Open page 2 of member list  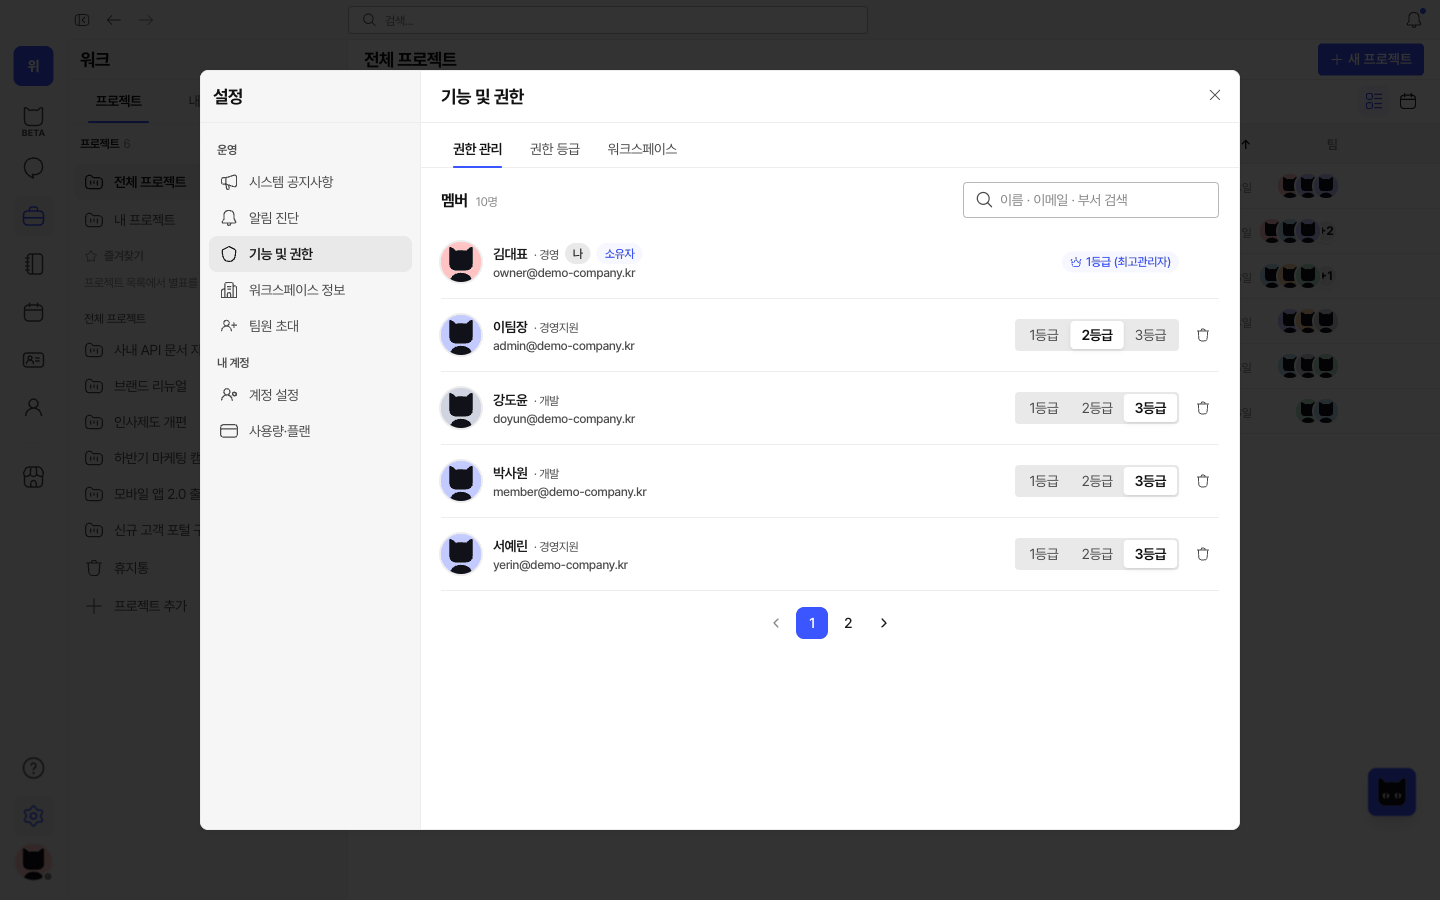pyautogui.click(x=848, y=623)
